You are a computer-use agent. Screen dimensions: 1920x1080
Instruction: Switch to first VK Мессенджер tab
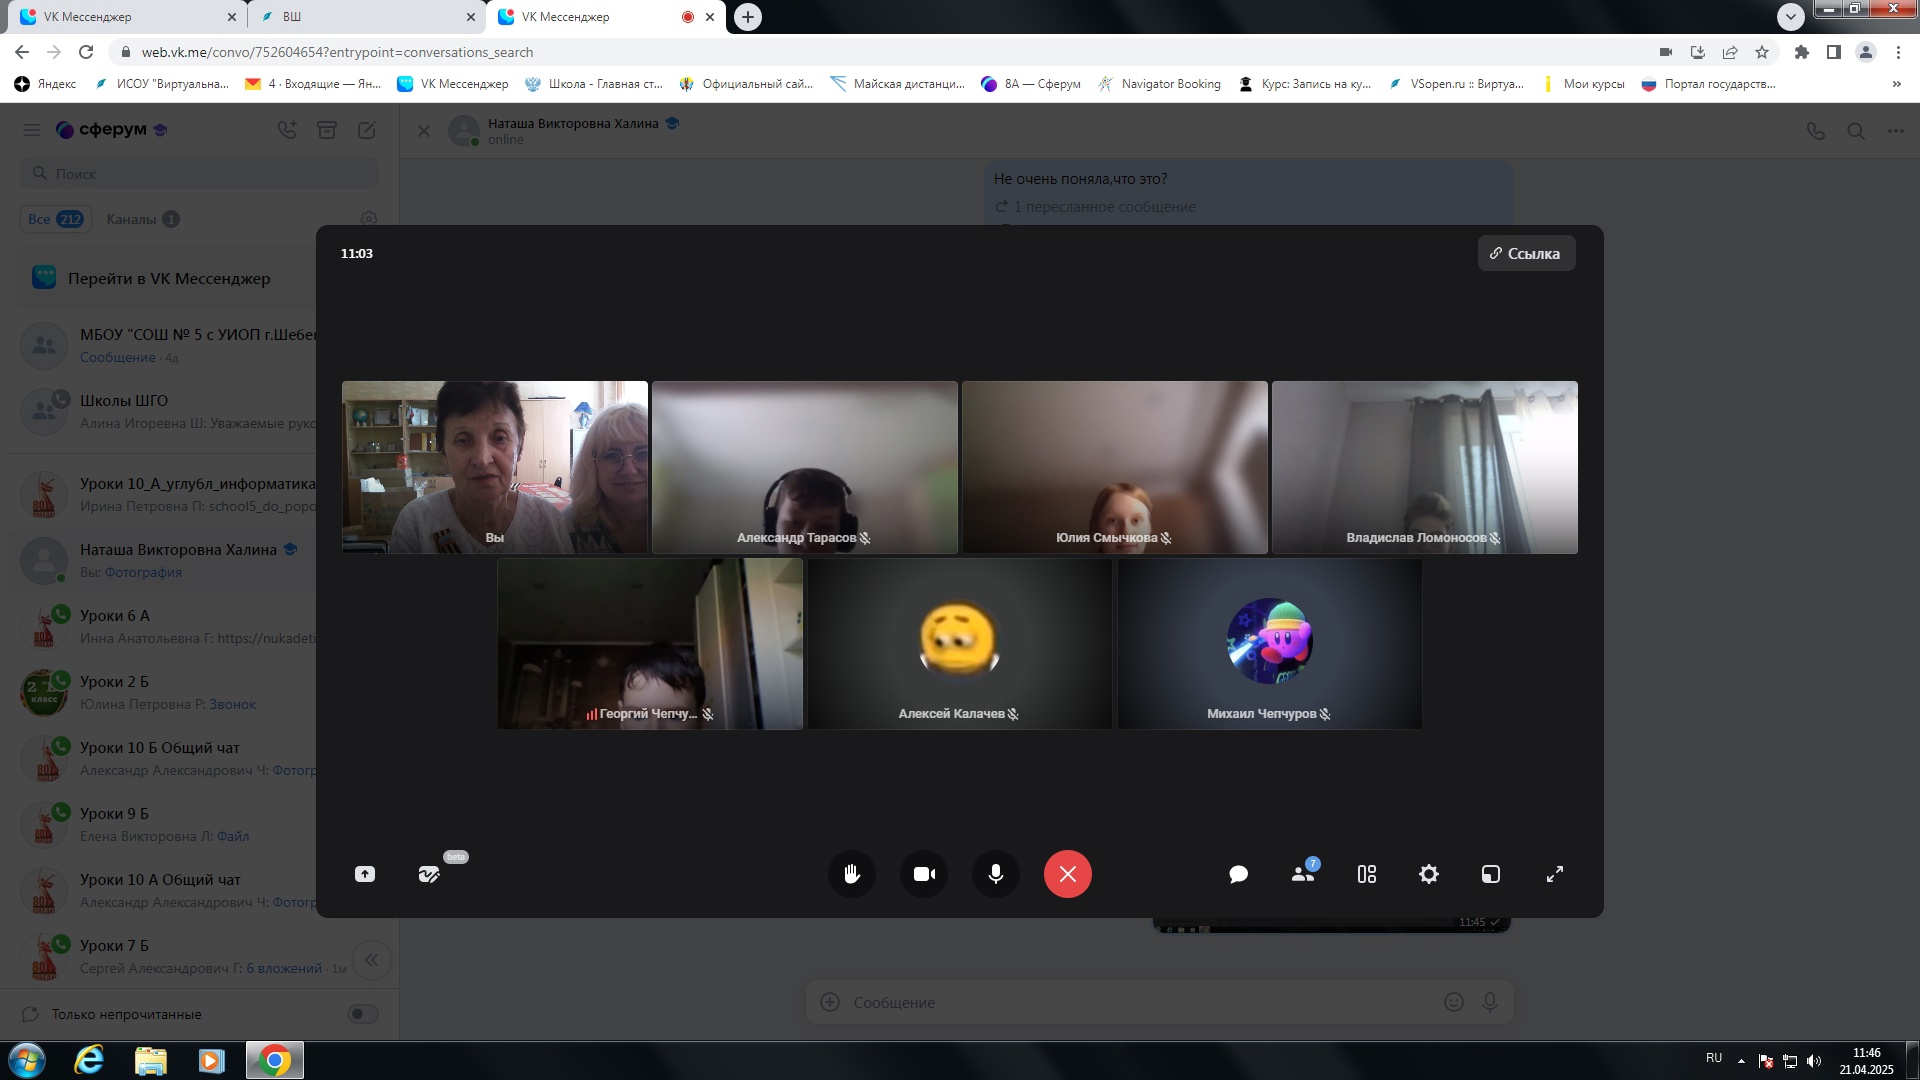[x=128, y=17]
